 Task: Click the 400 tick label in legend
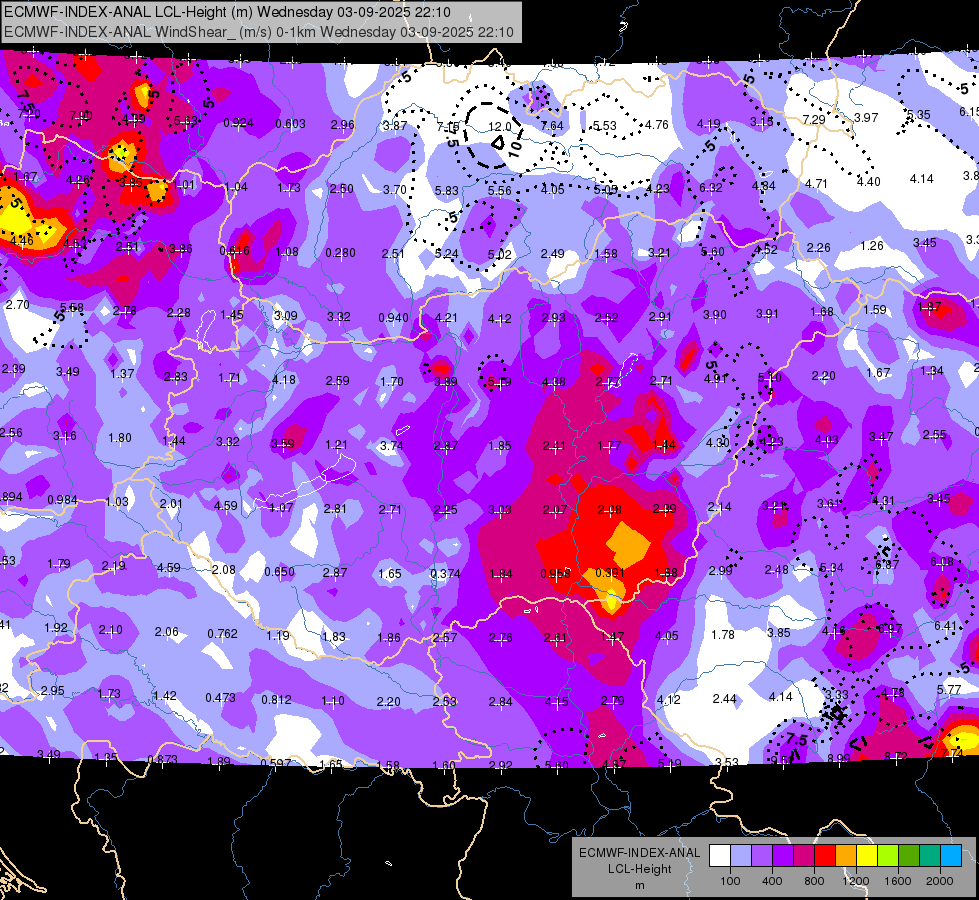tap(772, 881)
